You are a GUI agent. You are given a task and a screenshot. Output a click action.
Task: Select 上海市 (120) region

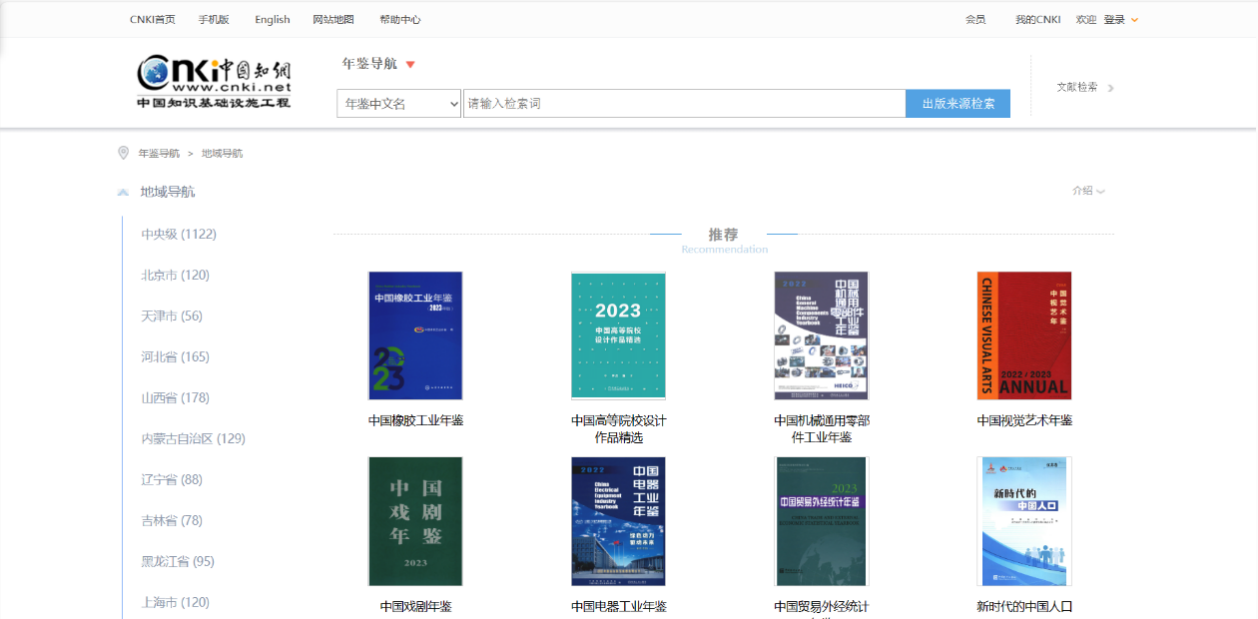[x=175, y=603]
